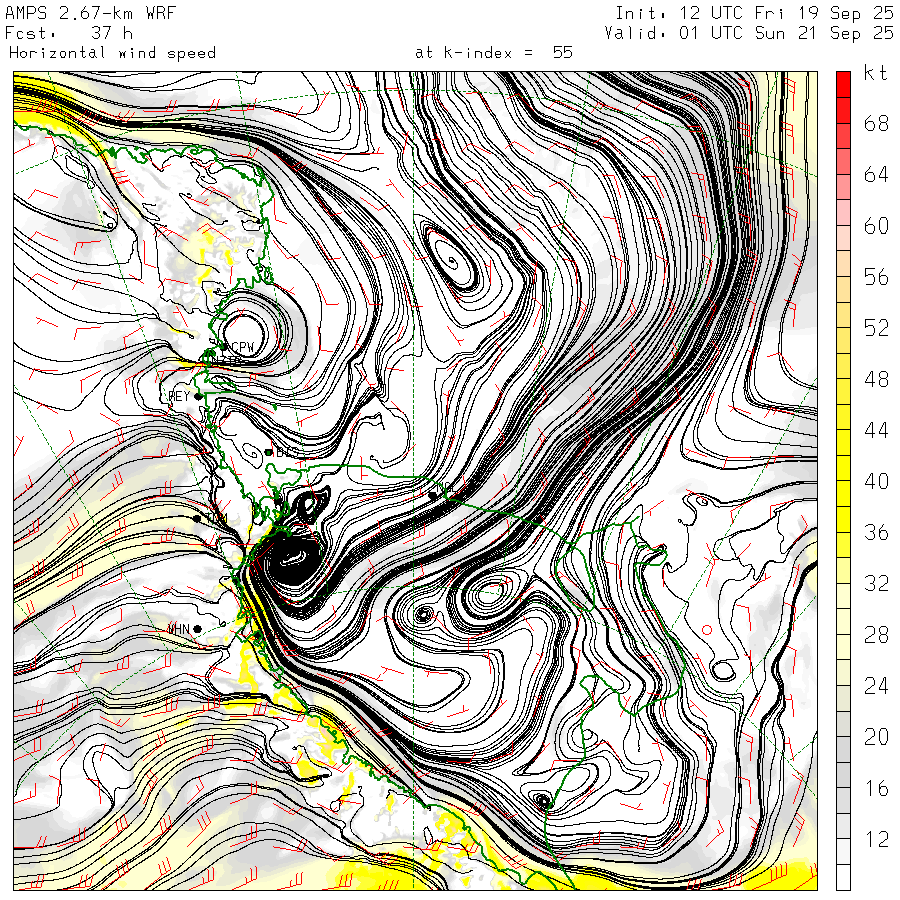Click the brightest red swatch atop the color bar
Viewport: 900px width, 900px height.
(x=843, y=84)
